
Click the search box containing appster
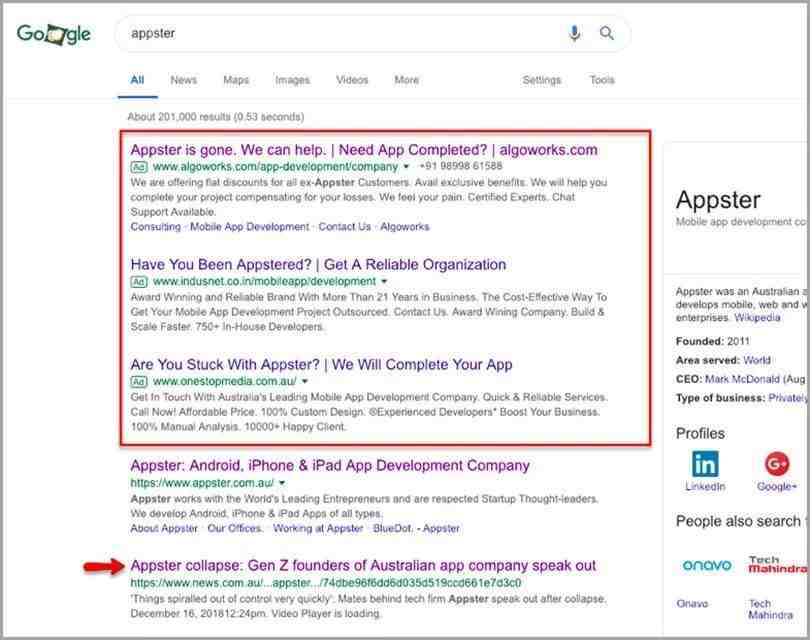point(372,34)
